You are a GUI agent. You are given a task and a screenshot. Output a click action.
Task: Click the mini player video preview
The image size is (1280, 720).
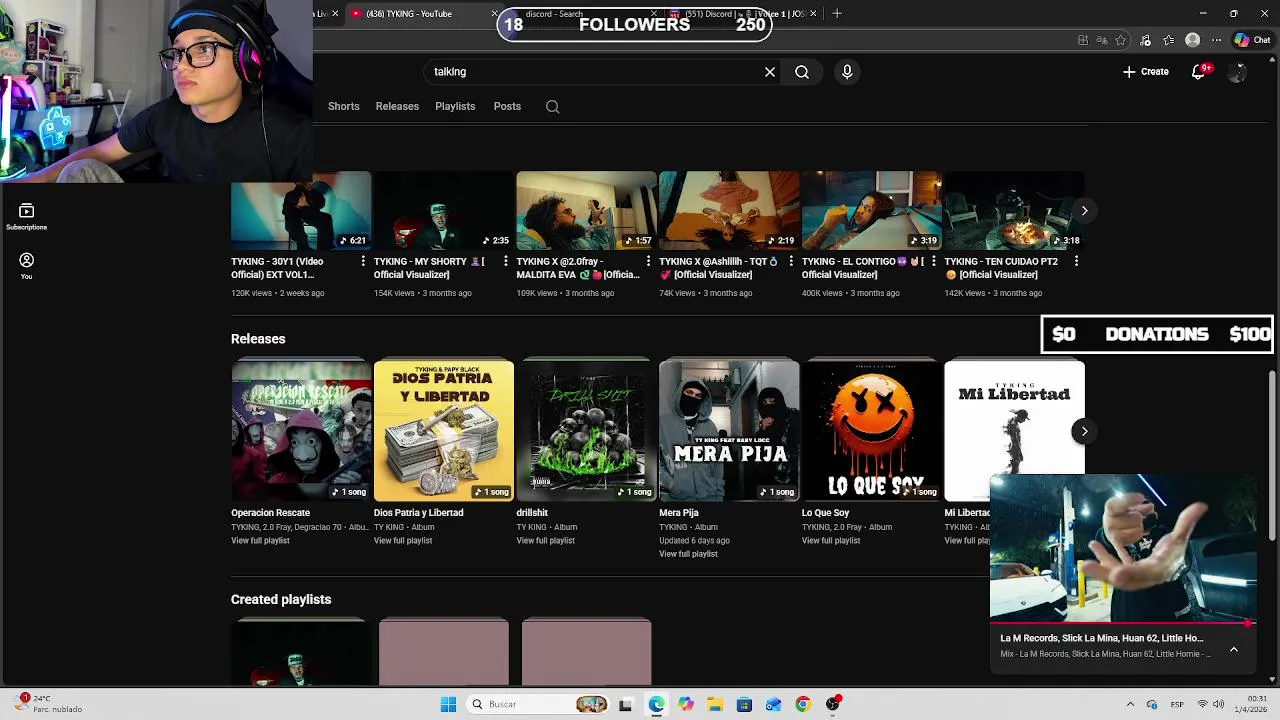(x=1123, y=548)
